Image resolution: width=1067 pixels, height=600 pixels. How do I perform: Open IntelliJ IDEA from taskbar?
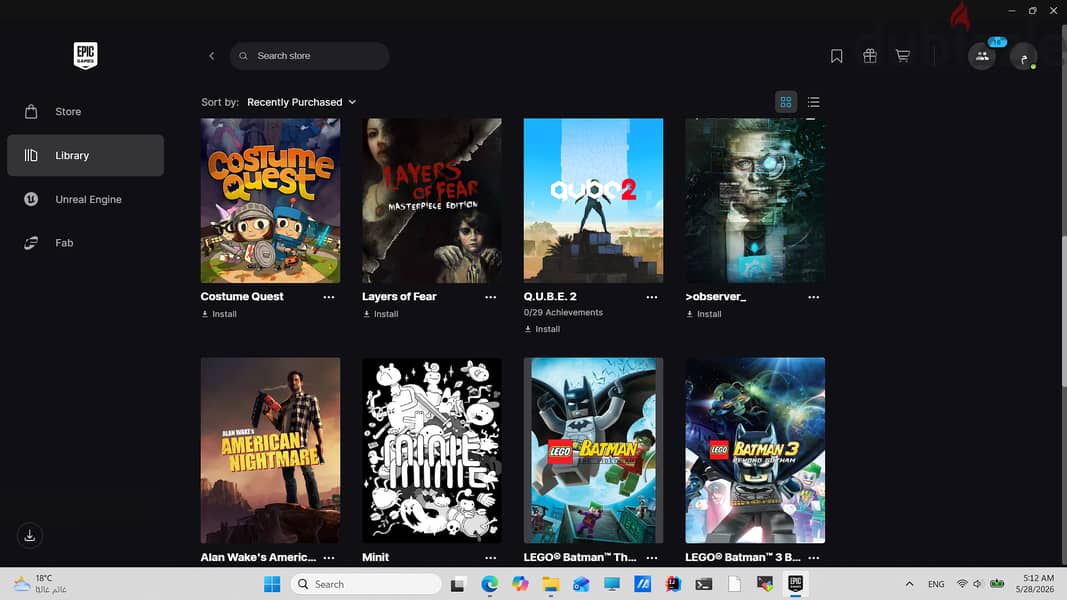tap(673, 584)
